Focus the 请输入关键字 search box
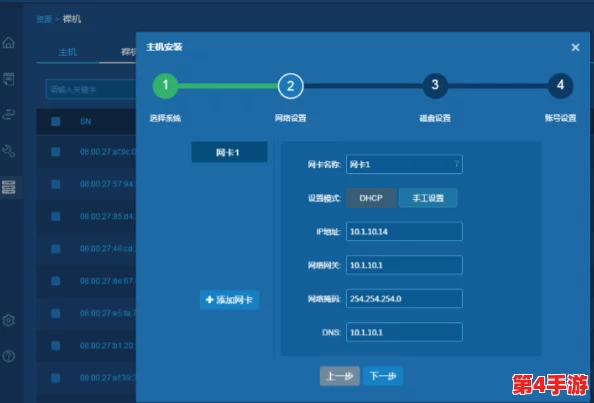The image size is (594, 403). pos(91,90)
